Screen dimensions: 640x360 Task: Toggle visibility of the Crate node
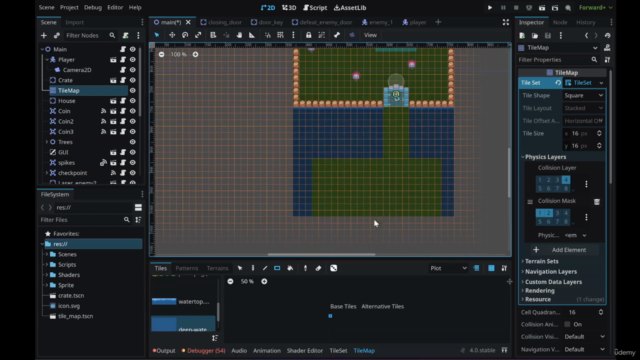(x=133, y=80)
